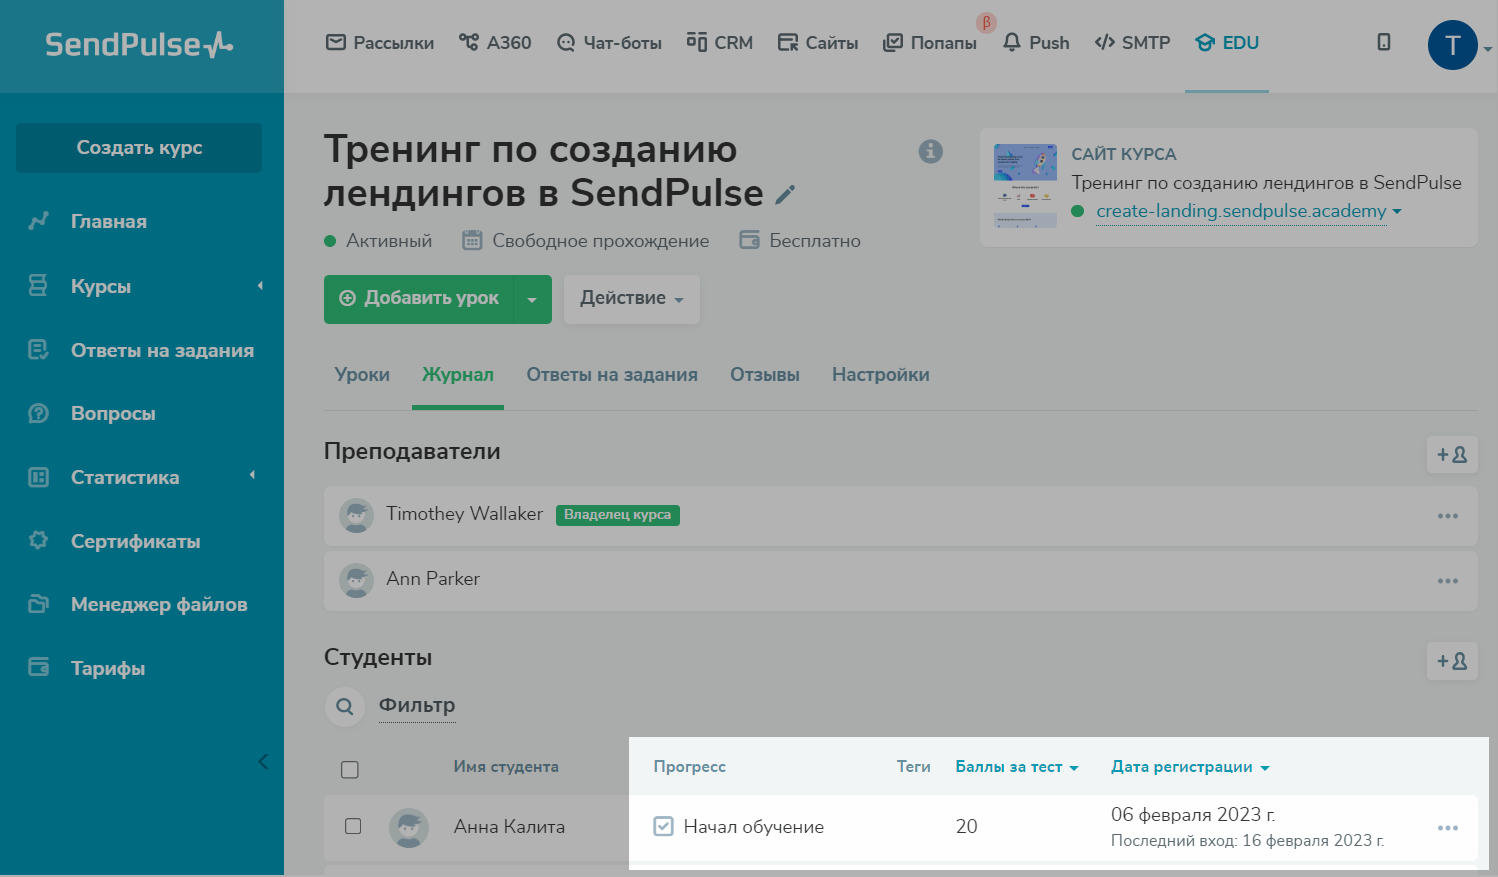This screenshot has height=877, width=1498.
Task: Open create-landing.sendpulse.academy link
Action: (1241, 211)
